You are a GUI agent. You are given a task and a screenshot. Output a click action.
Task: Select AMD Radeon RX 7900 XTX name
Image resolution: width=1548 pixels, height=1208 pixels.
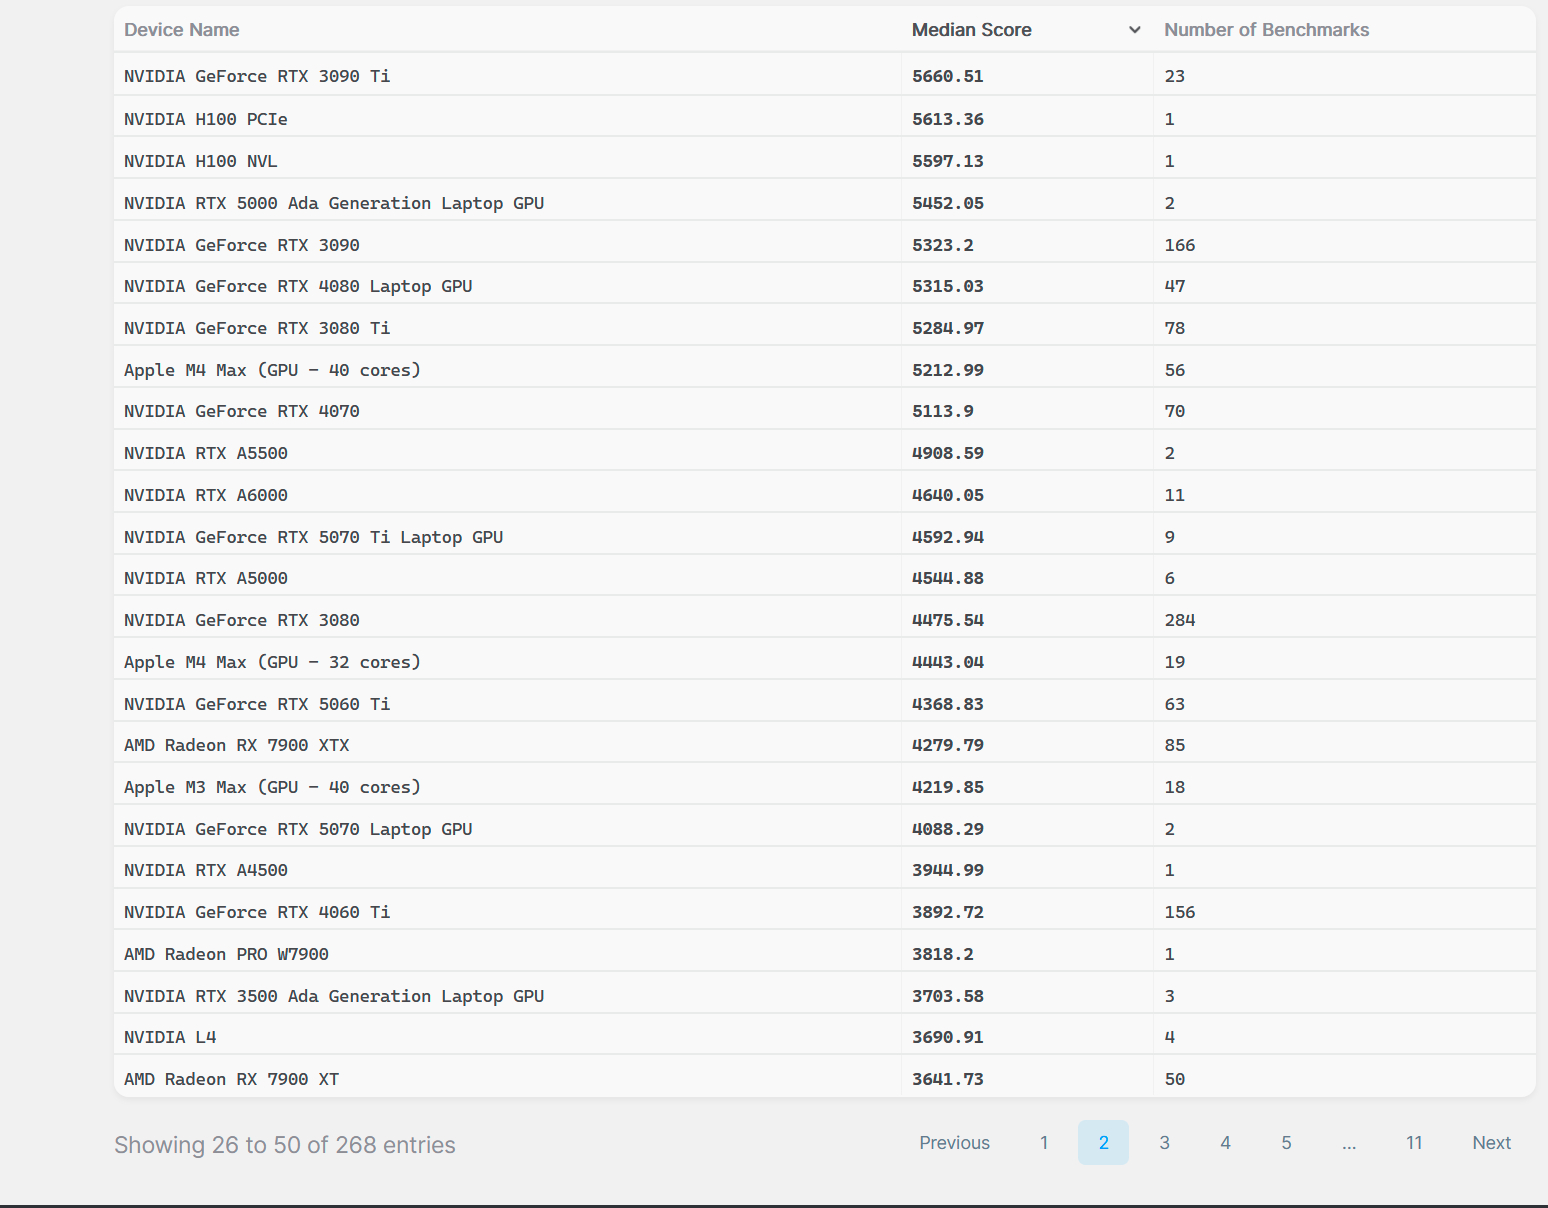click(237, 745)
